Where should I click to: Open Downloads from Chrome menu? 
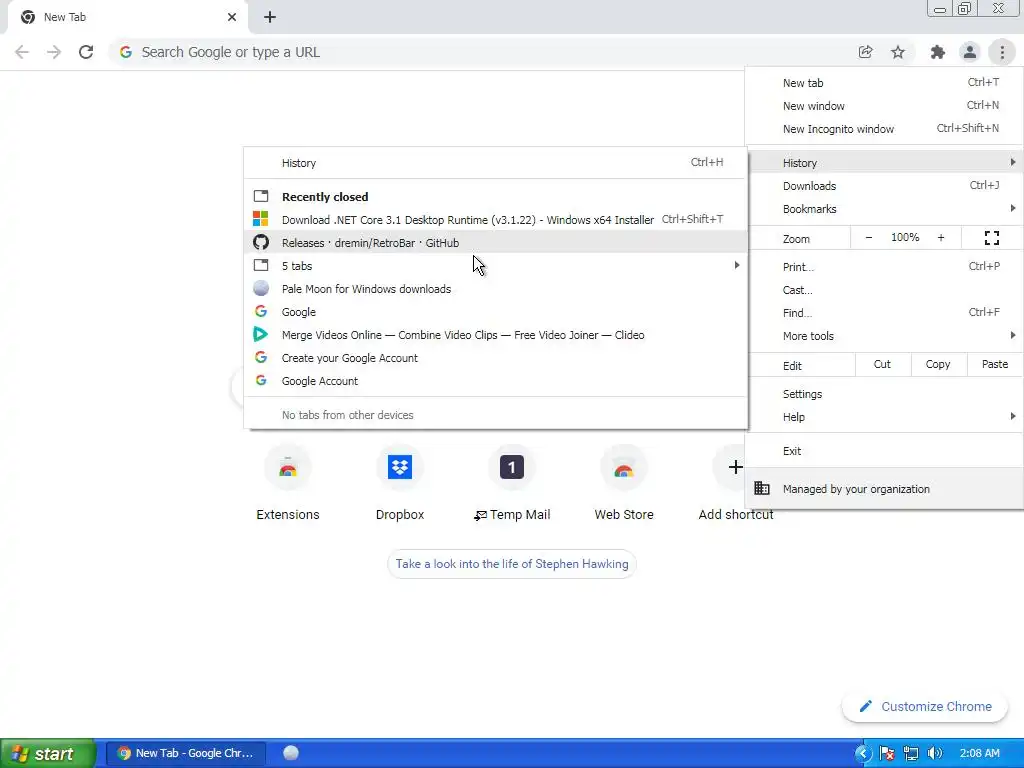point(884,186)
